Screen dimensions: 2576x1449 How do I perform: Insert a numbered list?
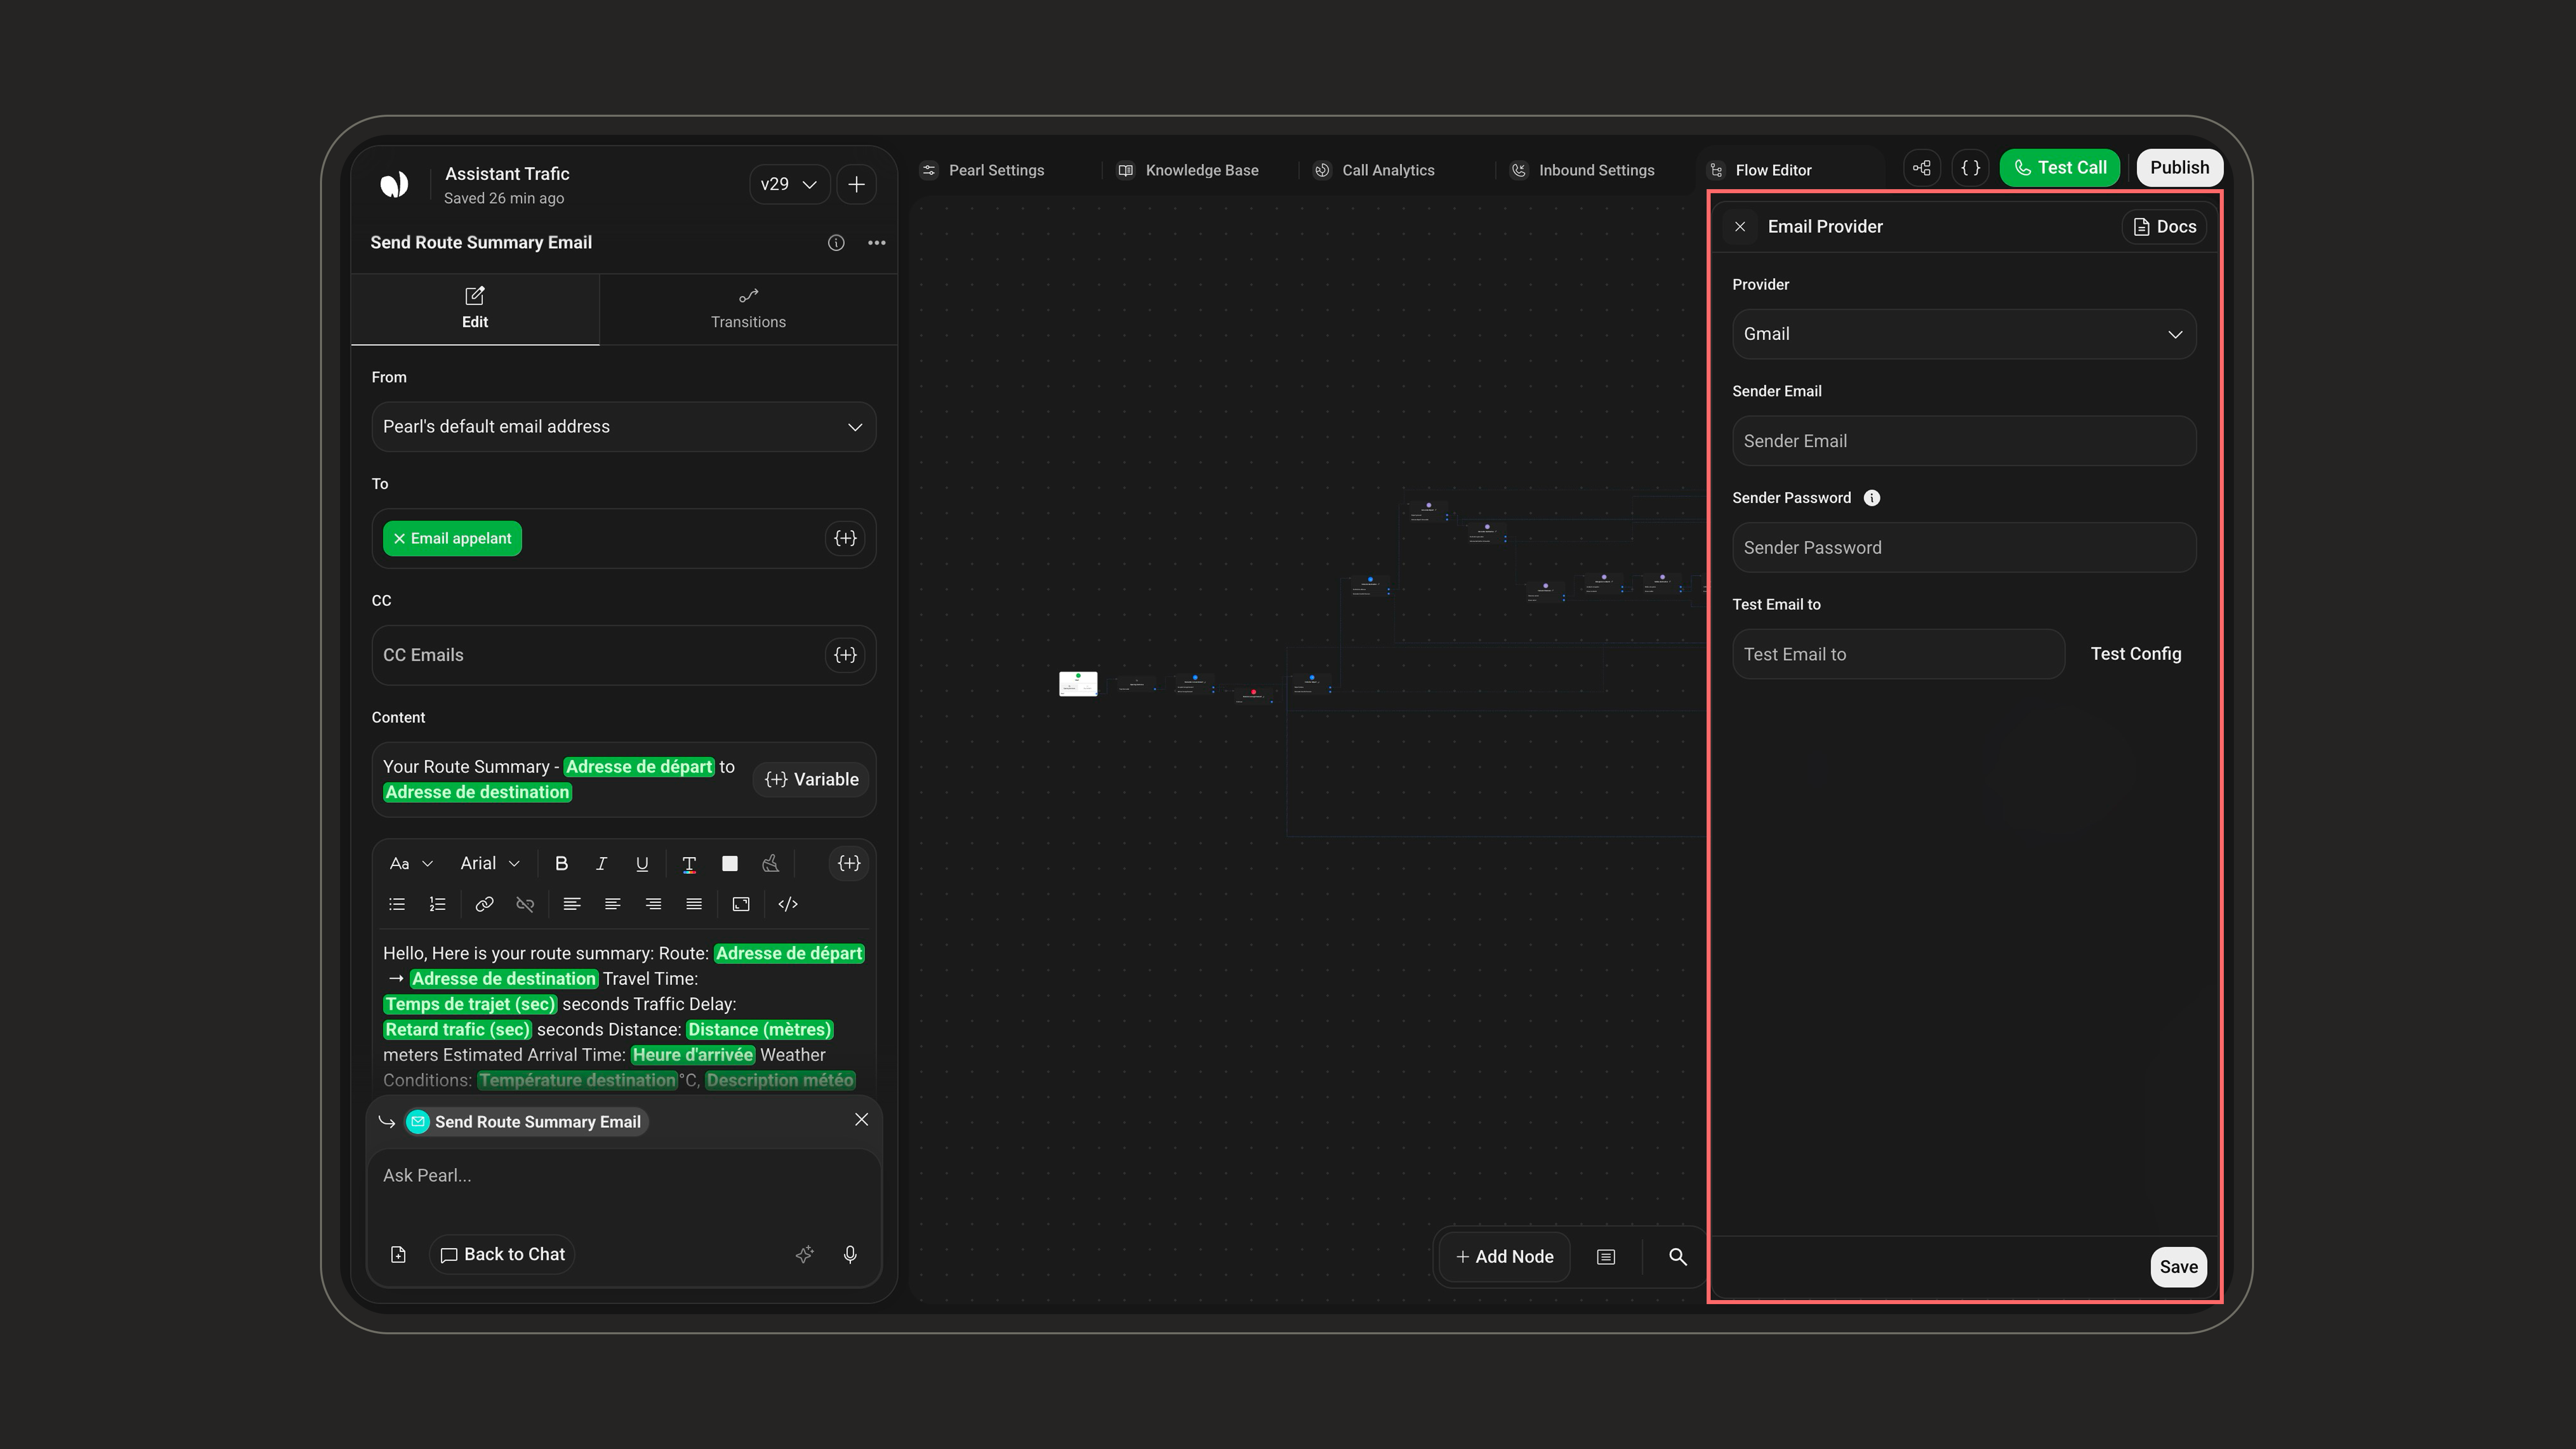tap(437, 904)
